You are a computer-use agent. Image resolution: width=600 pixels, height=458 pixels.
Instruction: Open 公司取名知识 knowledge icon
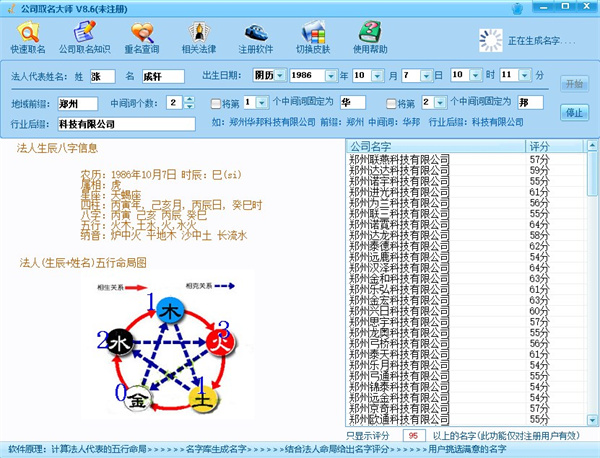[85, 37]
